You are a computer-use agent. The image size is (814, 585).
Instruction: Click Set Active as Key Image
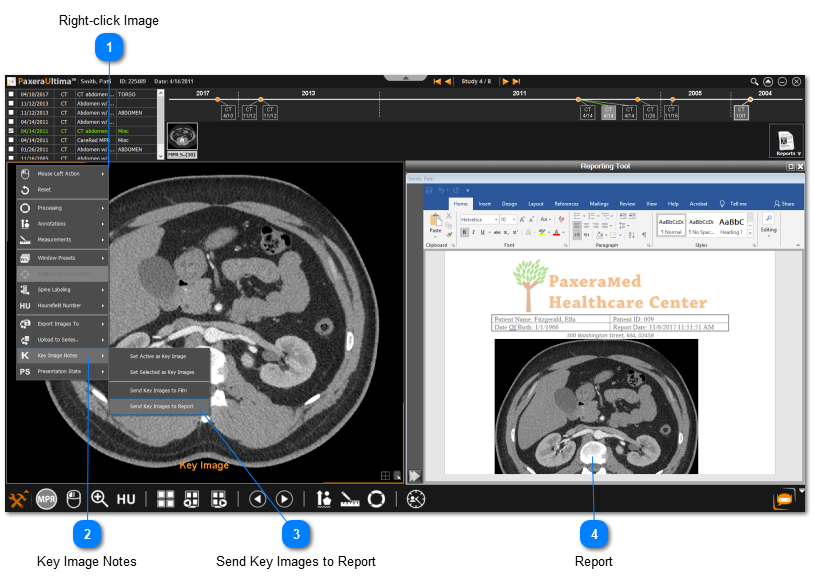point(158,356)
